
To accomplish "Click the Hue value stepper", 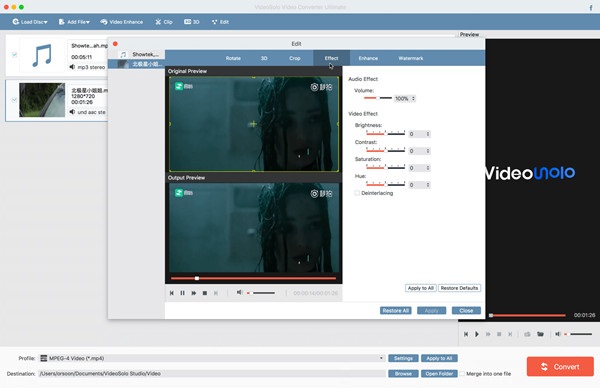I will [428, 185].
